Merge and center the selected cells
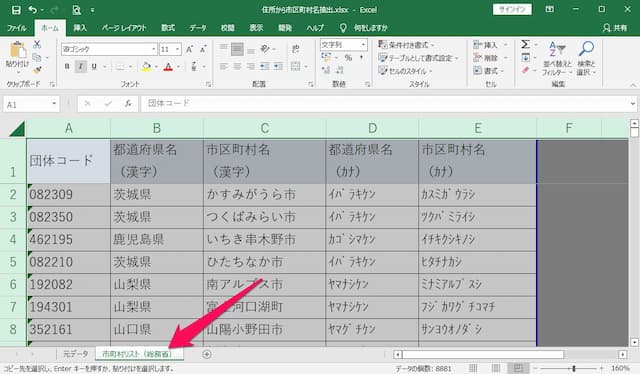The height and width of the screenshot is (374, 640). 296,66
